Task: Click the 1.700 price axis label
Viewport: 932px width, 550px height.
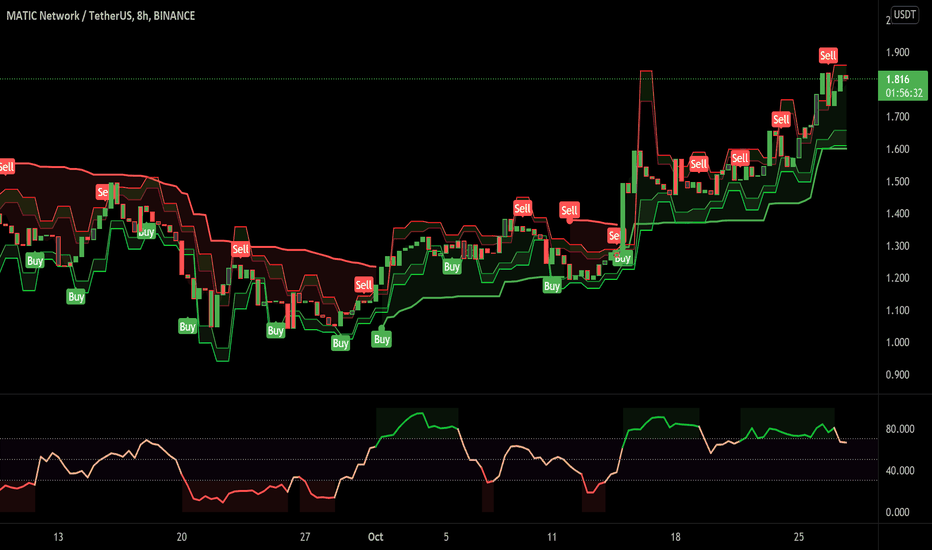Action: (898, 117)
